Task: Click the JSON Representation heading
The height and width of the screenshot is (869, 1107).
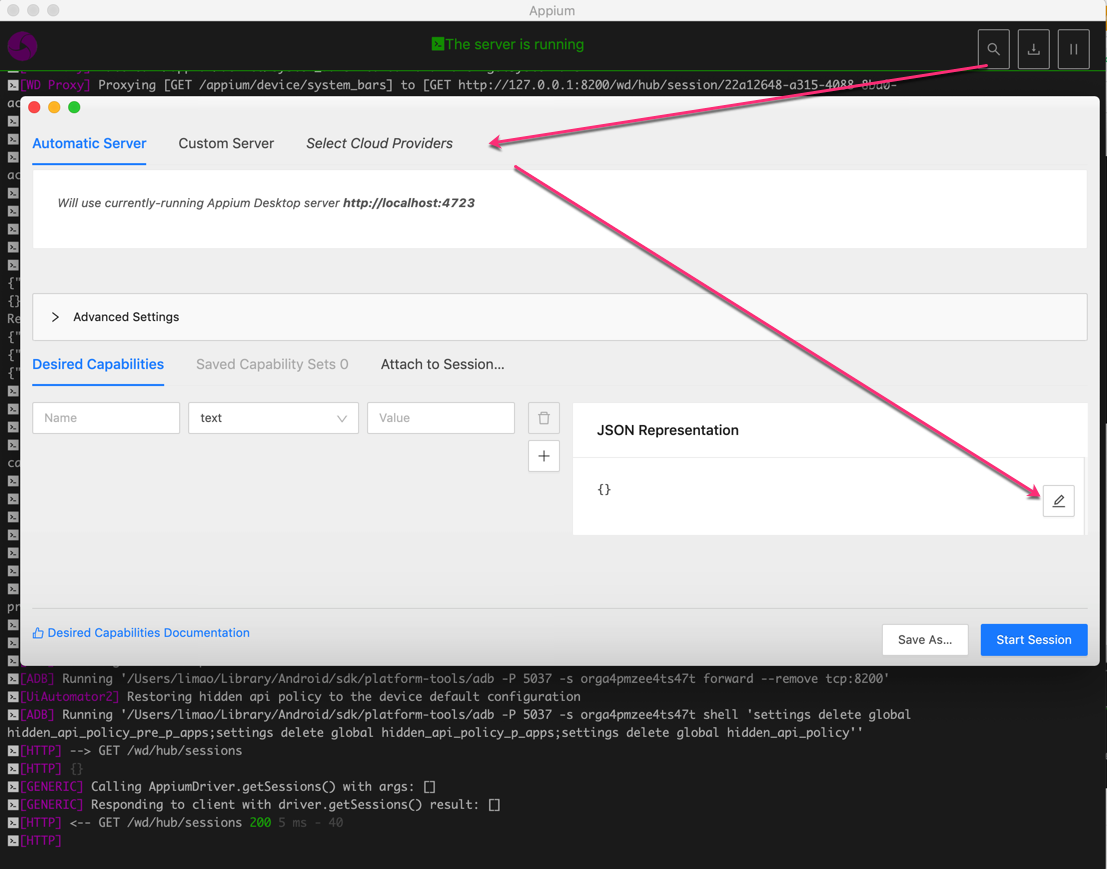Action: pos(668,431)
